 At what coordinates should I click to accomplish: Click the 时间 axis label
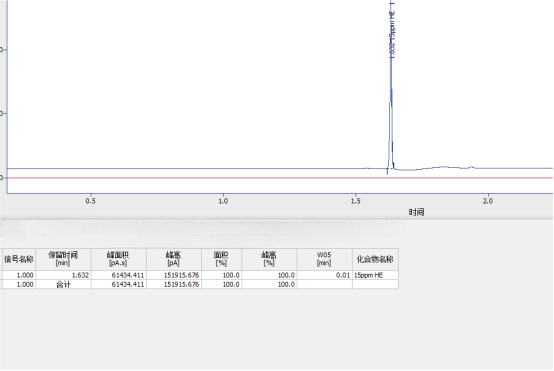pos(416,212)
